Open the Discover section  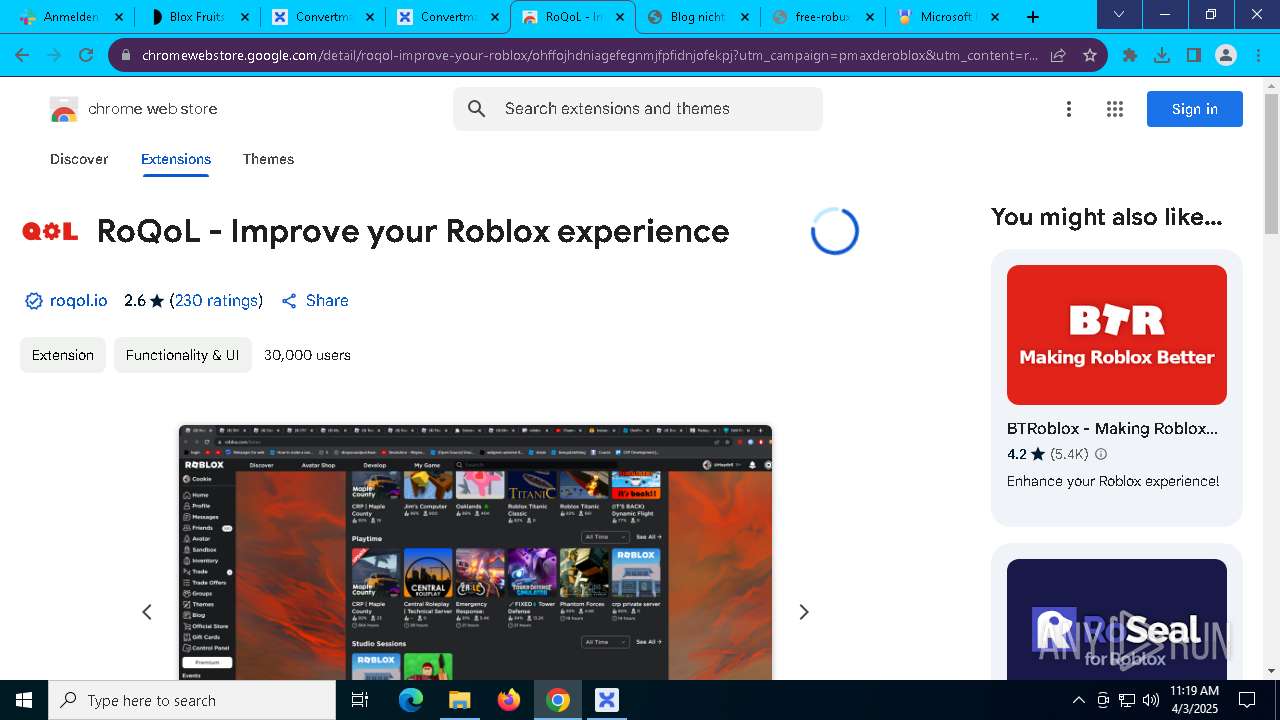click(79, 159)
